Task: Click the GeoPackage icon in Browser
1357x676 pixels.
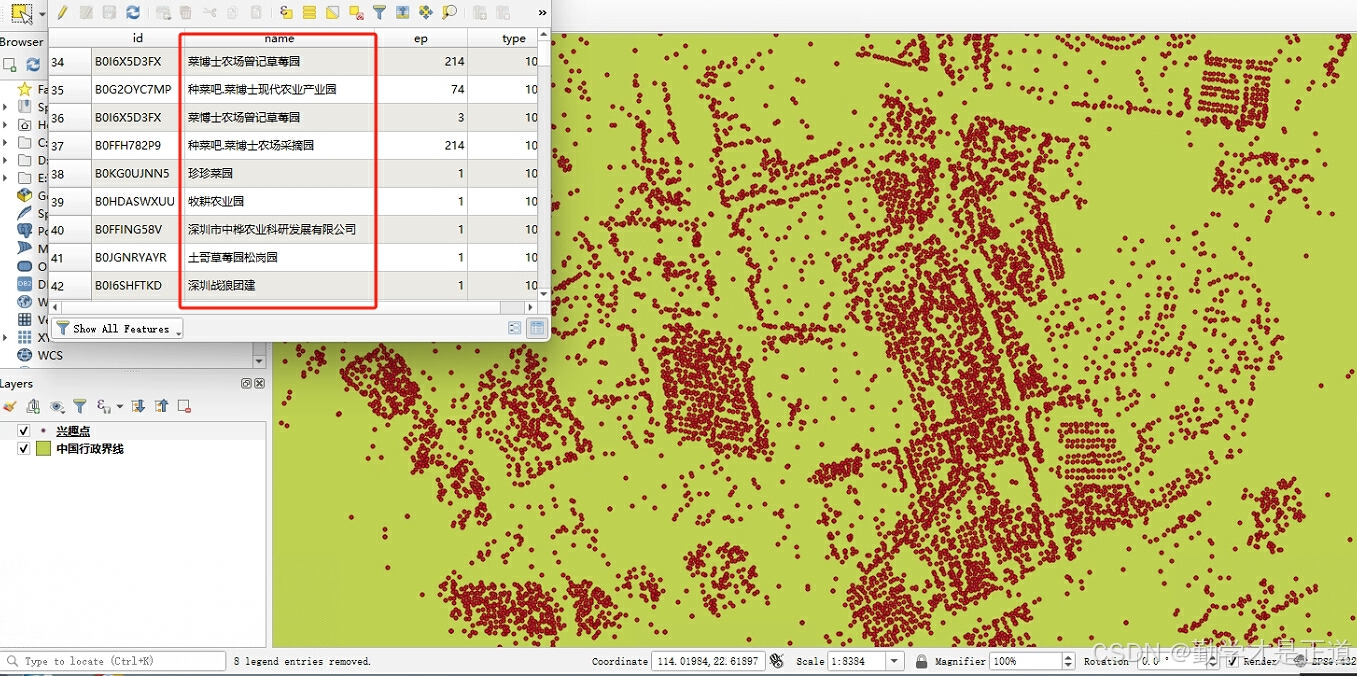Action: point(25,195)
